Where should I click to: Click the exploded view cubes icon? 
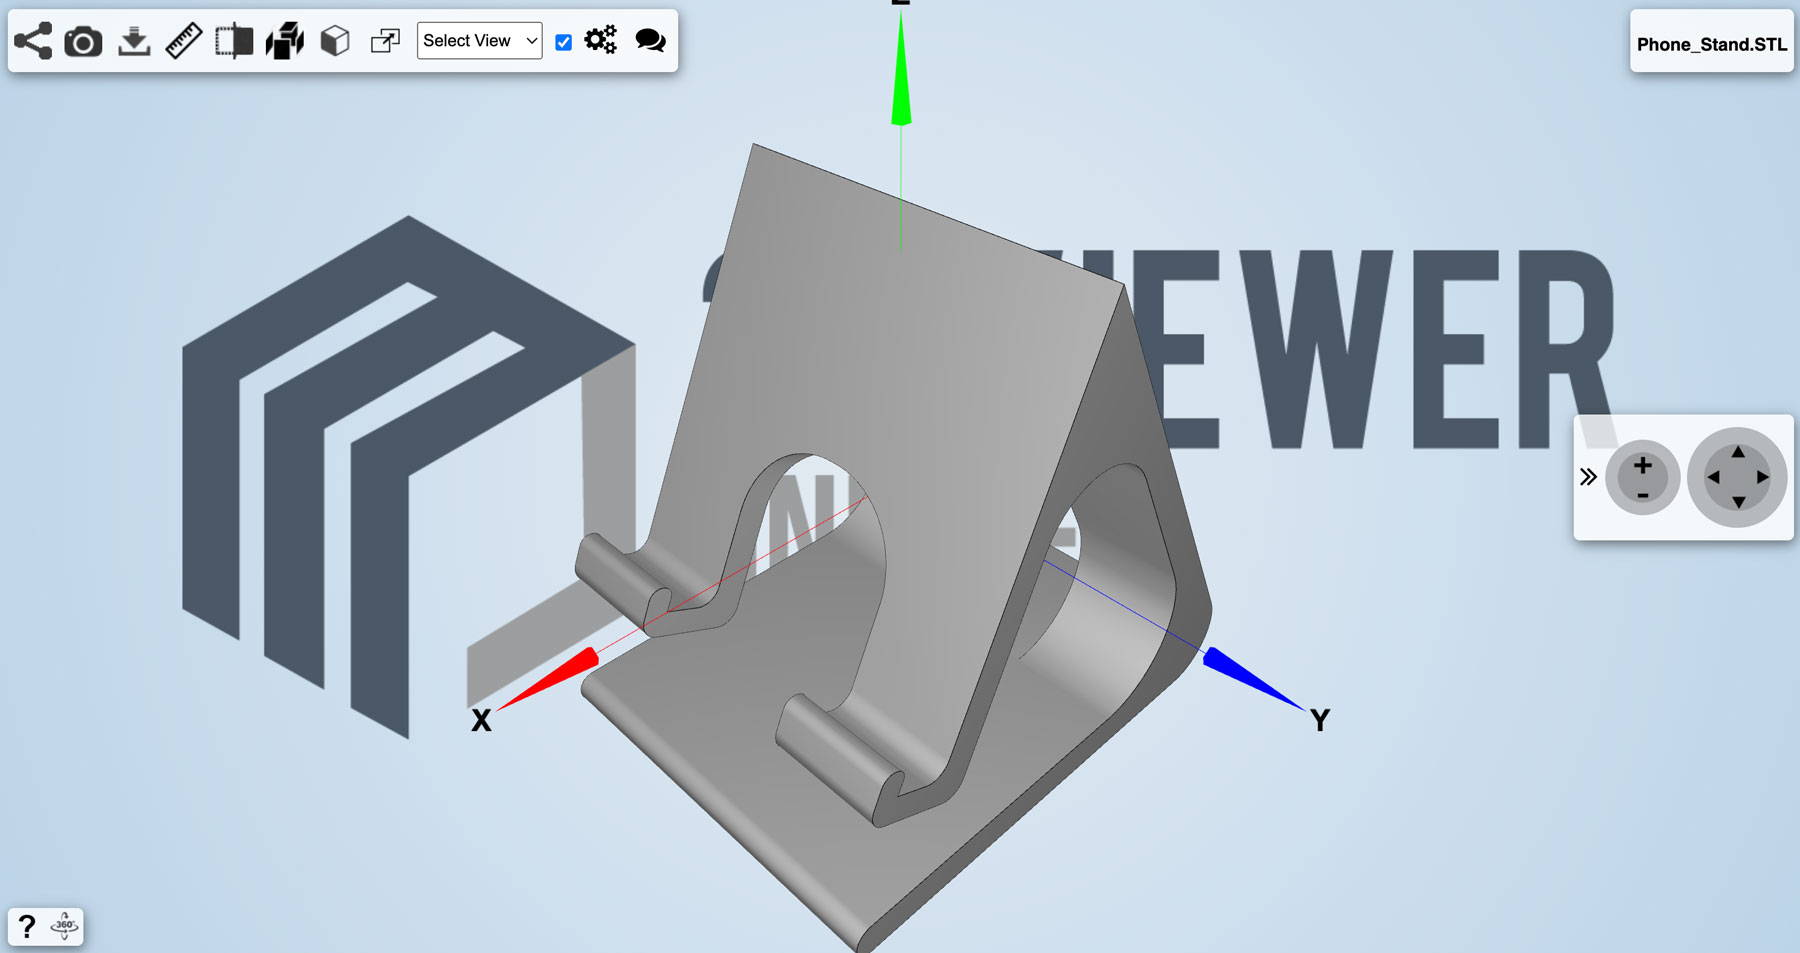tap(285, 41)
